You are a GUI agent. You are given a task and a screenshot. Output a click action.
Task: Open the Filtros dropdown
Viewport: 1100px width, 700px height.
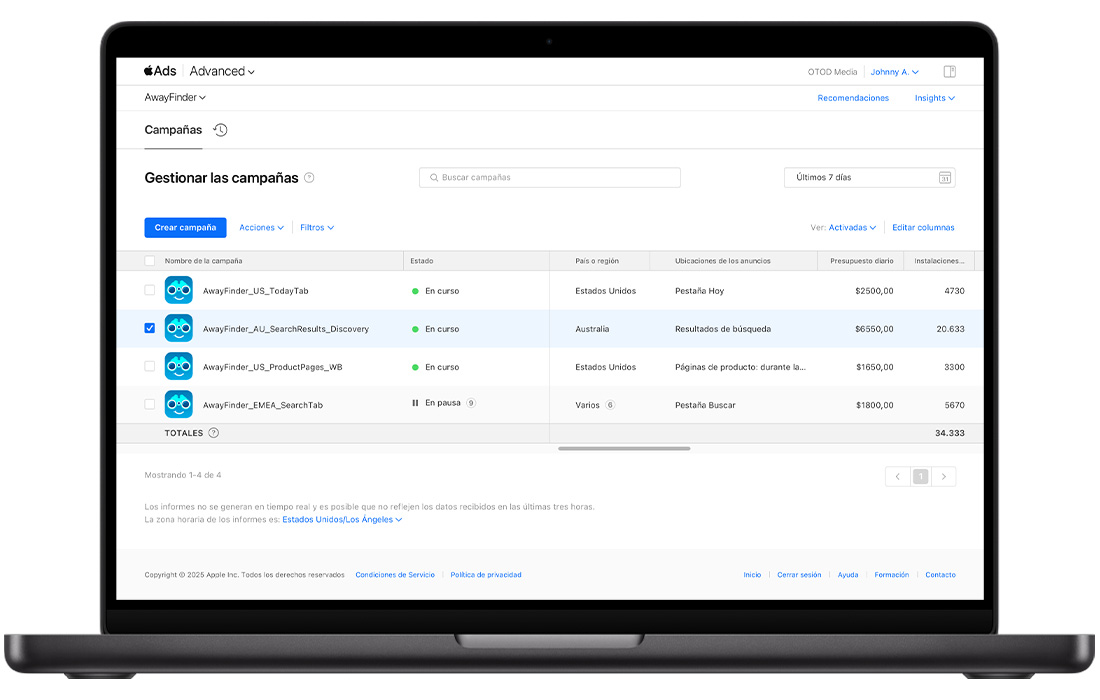(x=317, y=228)
